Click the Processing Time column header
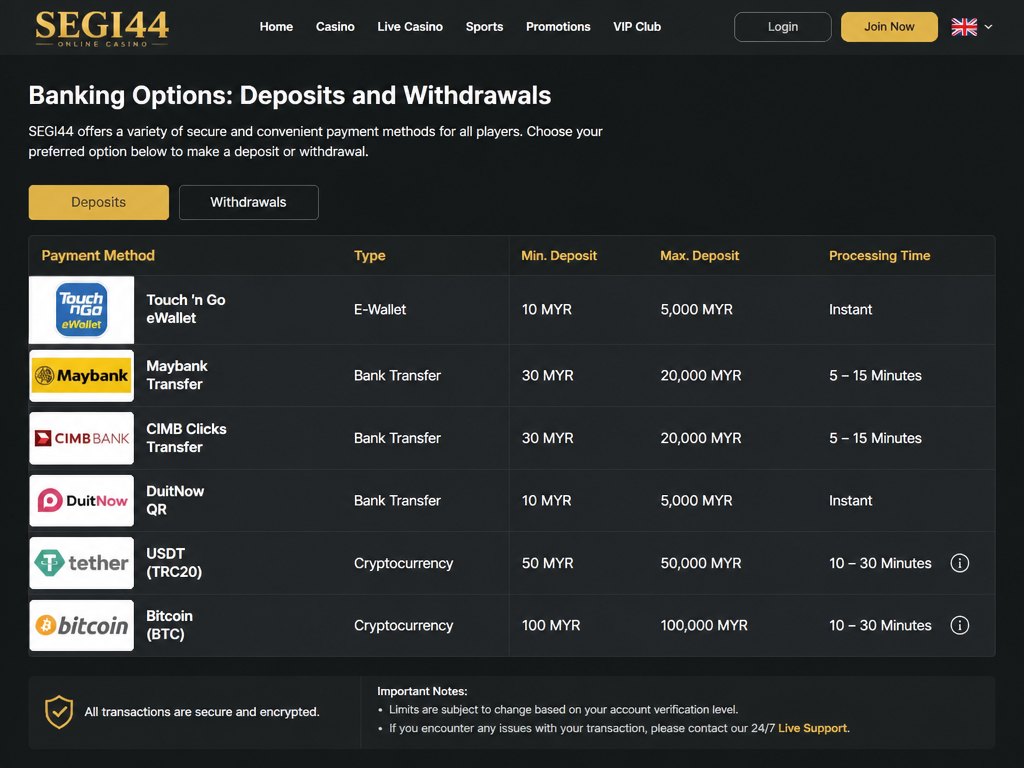The image size is (1024, 768). coord(880,255)
